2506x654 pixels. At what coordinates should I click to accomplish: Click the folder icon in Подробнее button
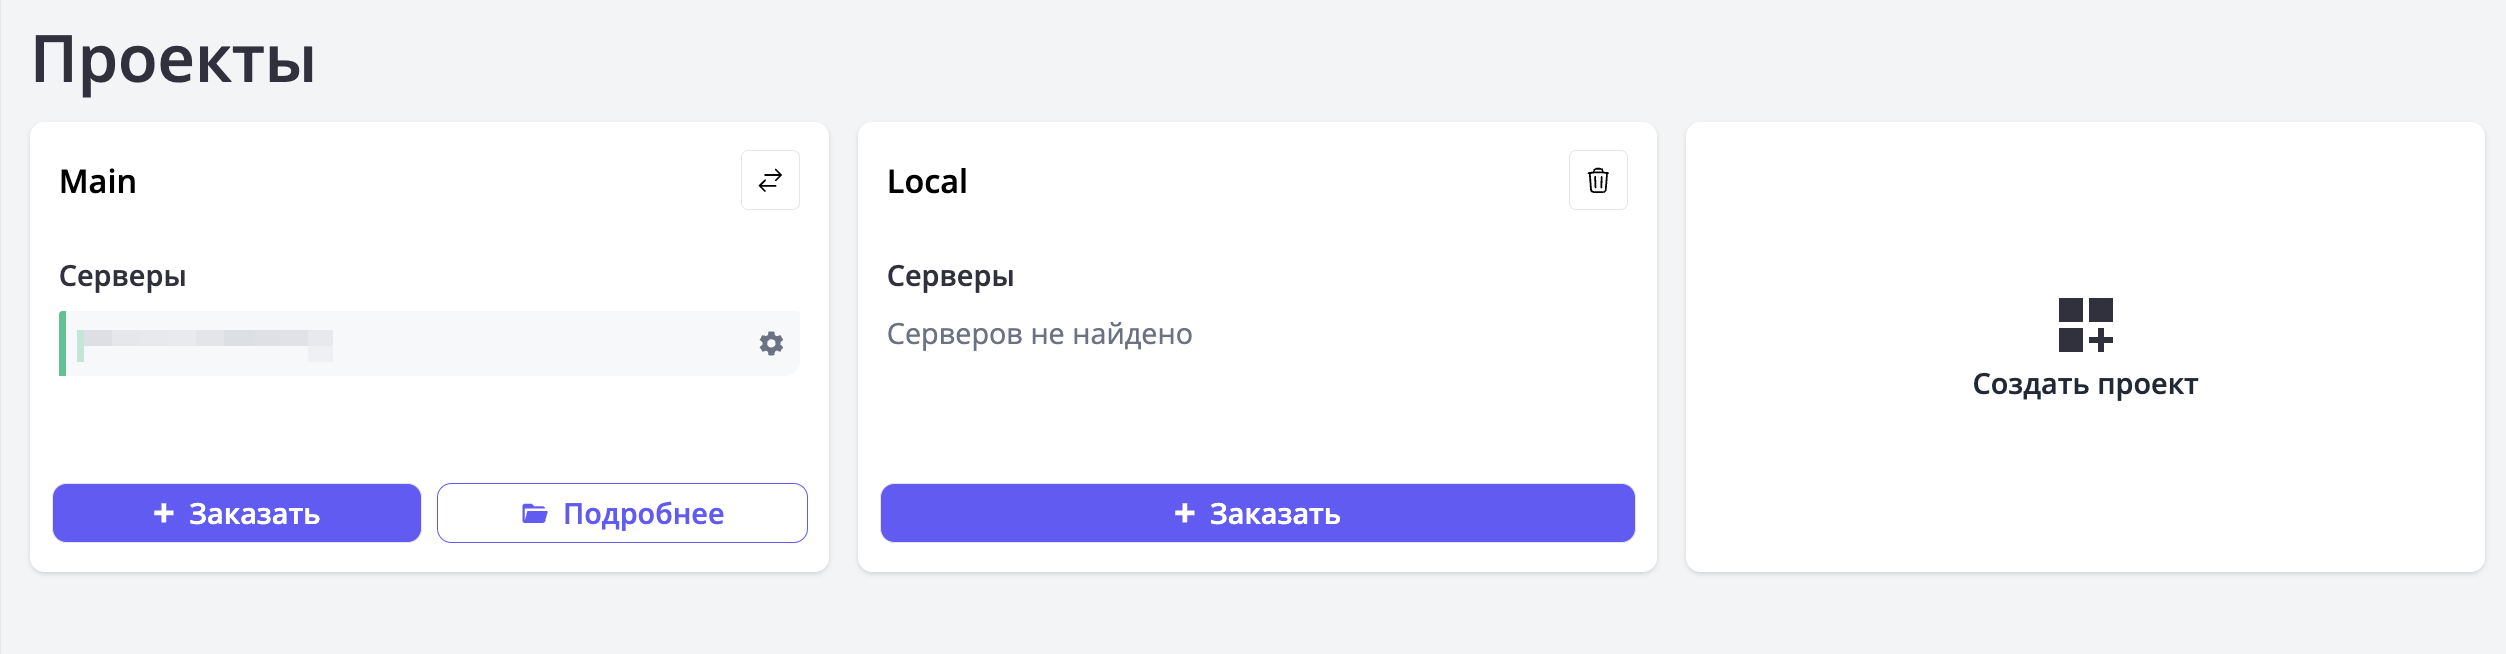(x=535, y=514)
